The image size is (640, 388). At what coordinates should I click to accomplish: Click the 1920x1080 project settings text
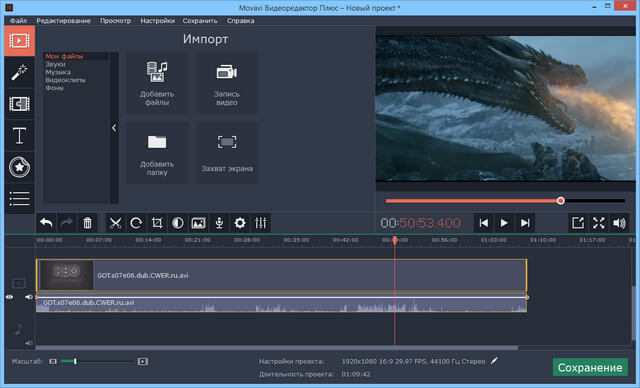point(413,361)
